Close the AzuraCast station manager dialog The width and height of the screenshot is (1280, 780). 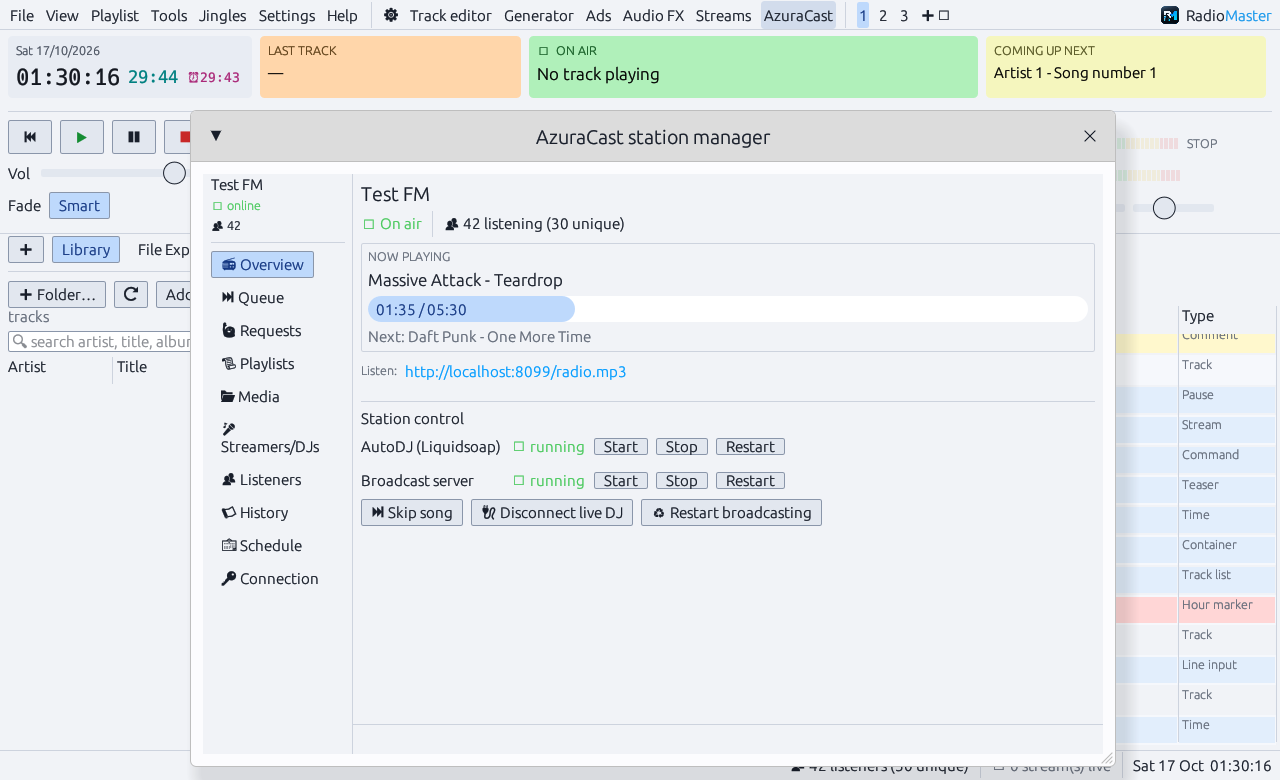tap(1090, 136)
